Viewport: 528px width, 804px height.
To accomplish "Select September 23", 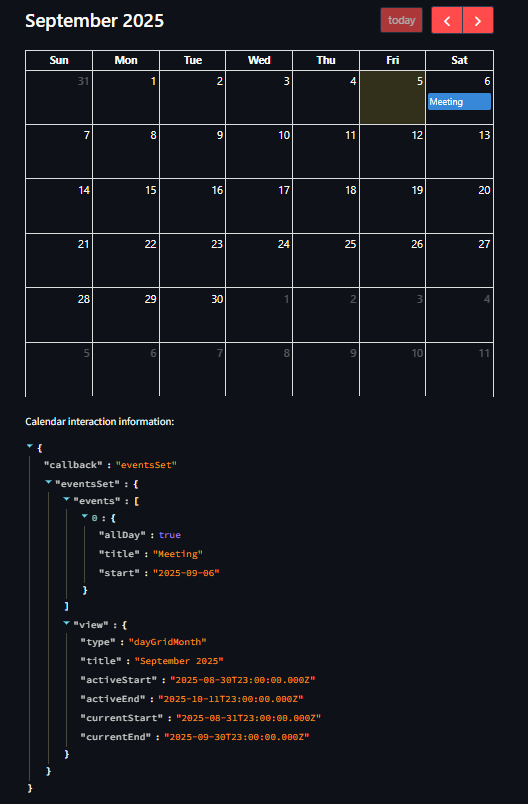I will tap(193, 260).
